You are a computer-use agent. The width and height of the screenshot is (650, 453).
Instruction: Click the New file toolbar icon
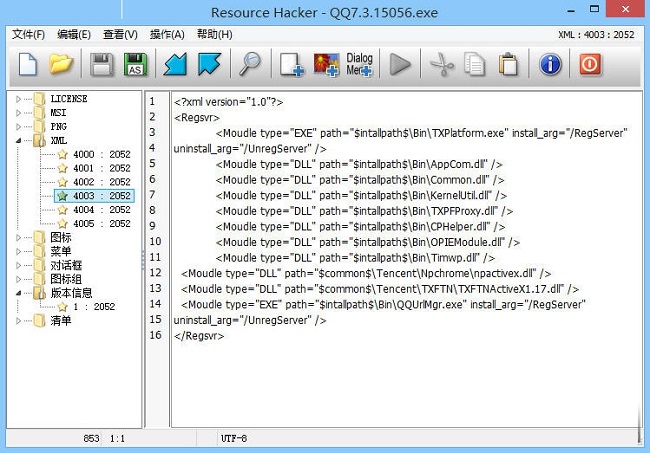tap(28, 65)
